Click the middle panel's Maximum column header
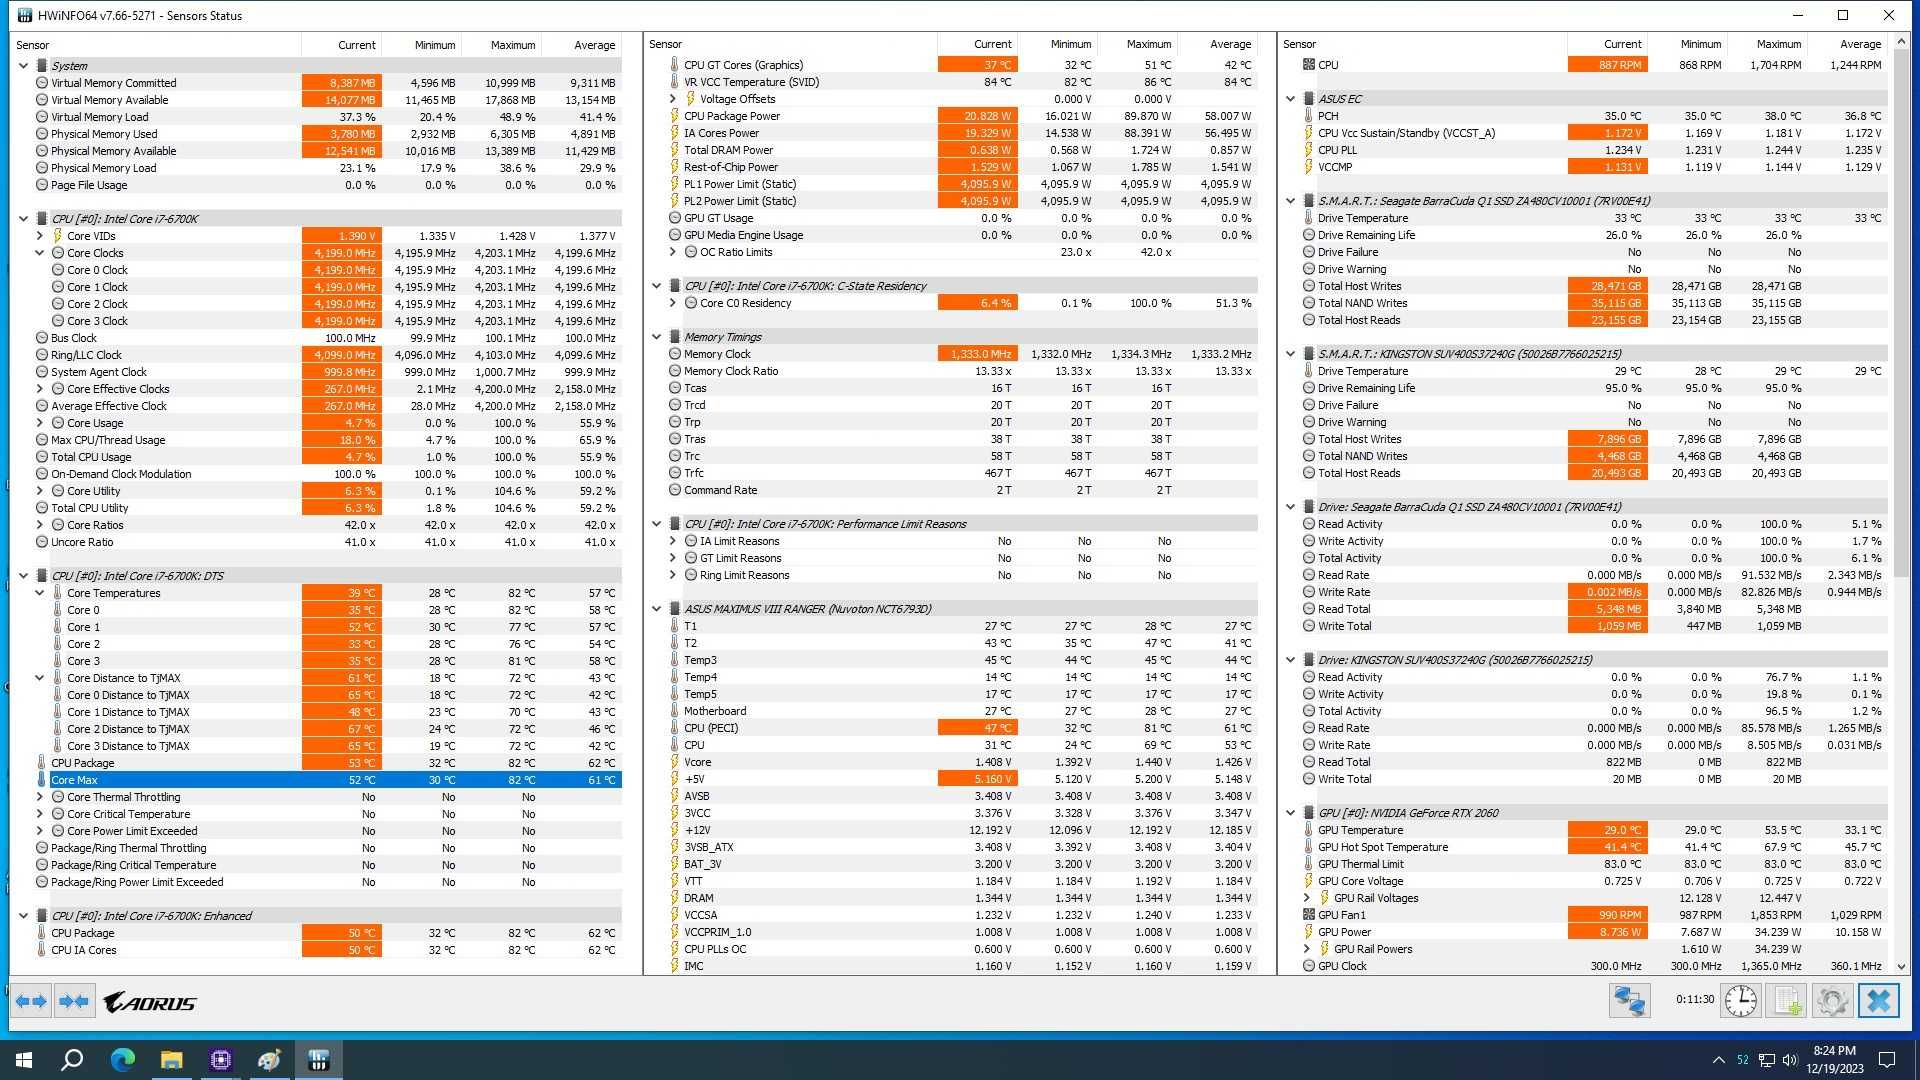This screenshot has height=1080, width=1920. pyautogui.click(x=1137, y=44)
